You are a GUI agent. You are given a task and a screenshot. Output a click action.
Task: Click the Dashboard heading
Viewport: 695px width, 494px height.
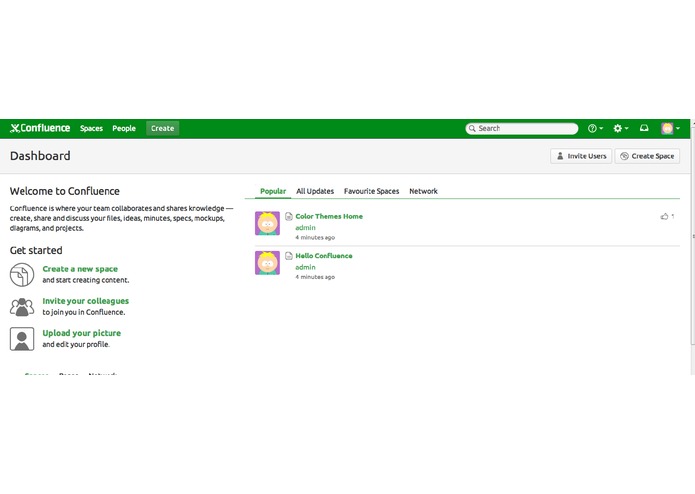[x=40, y=156]
